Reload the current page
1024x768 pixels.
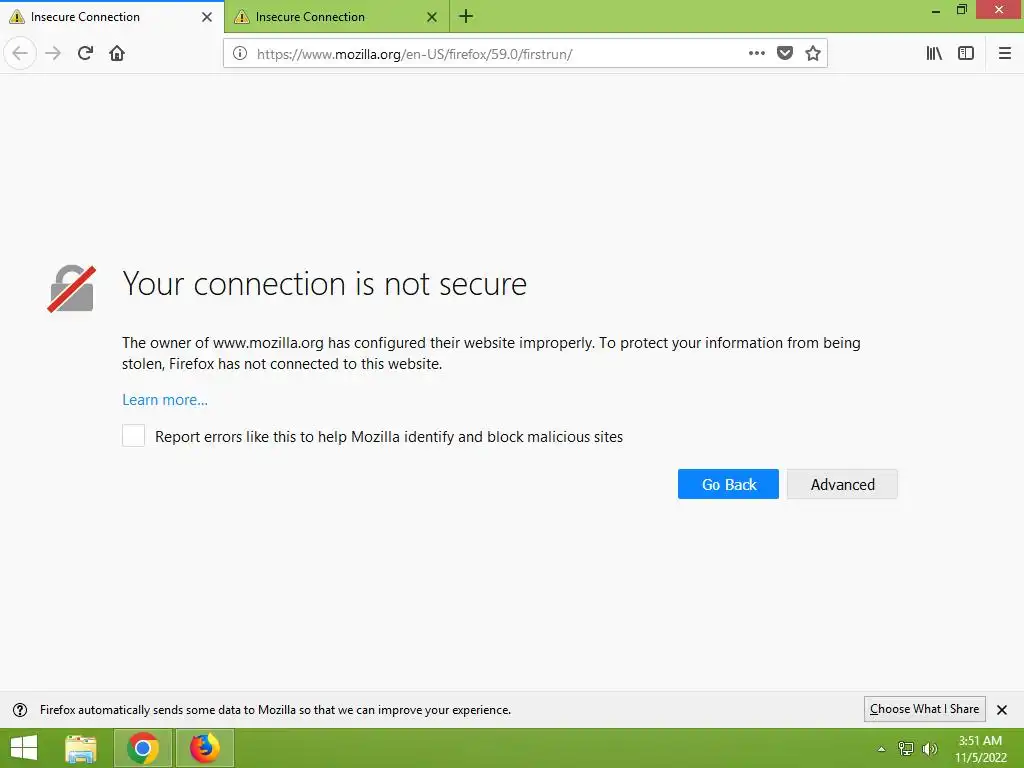tap(85, 54)
